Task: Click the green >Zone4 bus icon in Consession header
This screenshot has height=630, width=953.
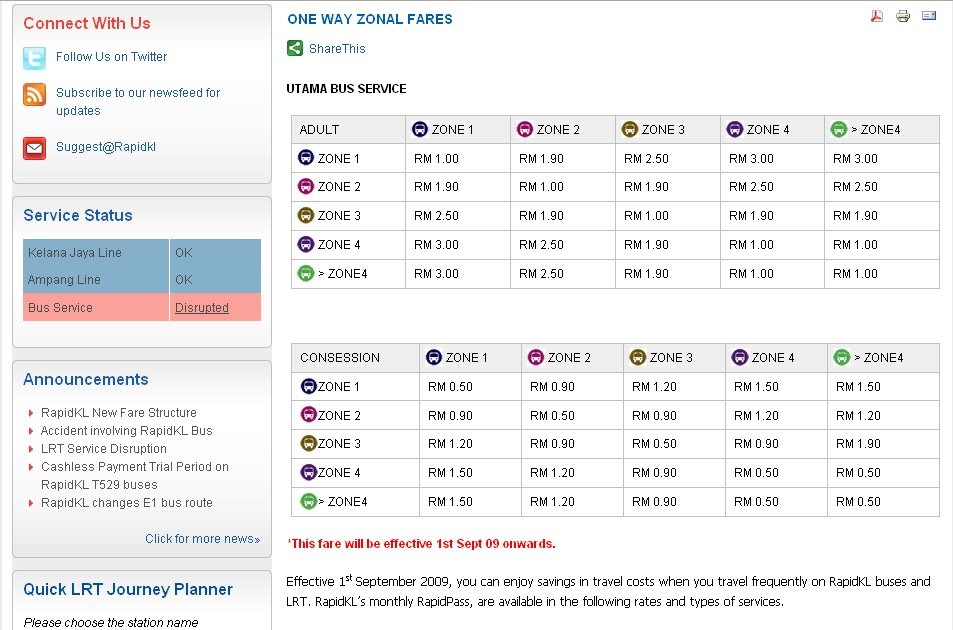Action: 842,357
